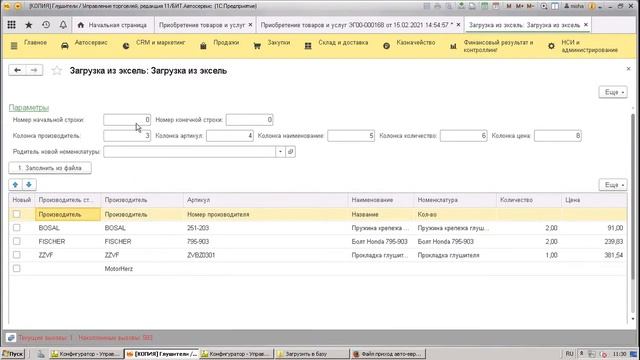
Task: Click the shopping bag Продажи icon
Action: point(203,46)
